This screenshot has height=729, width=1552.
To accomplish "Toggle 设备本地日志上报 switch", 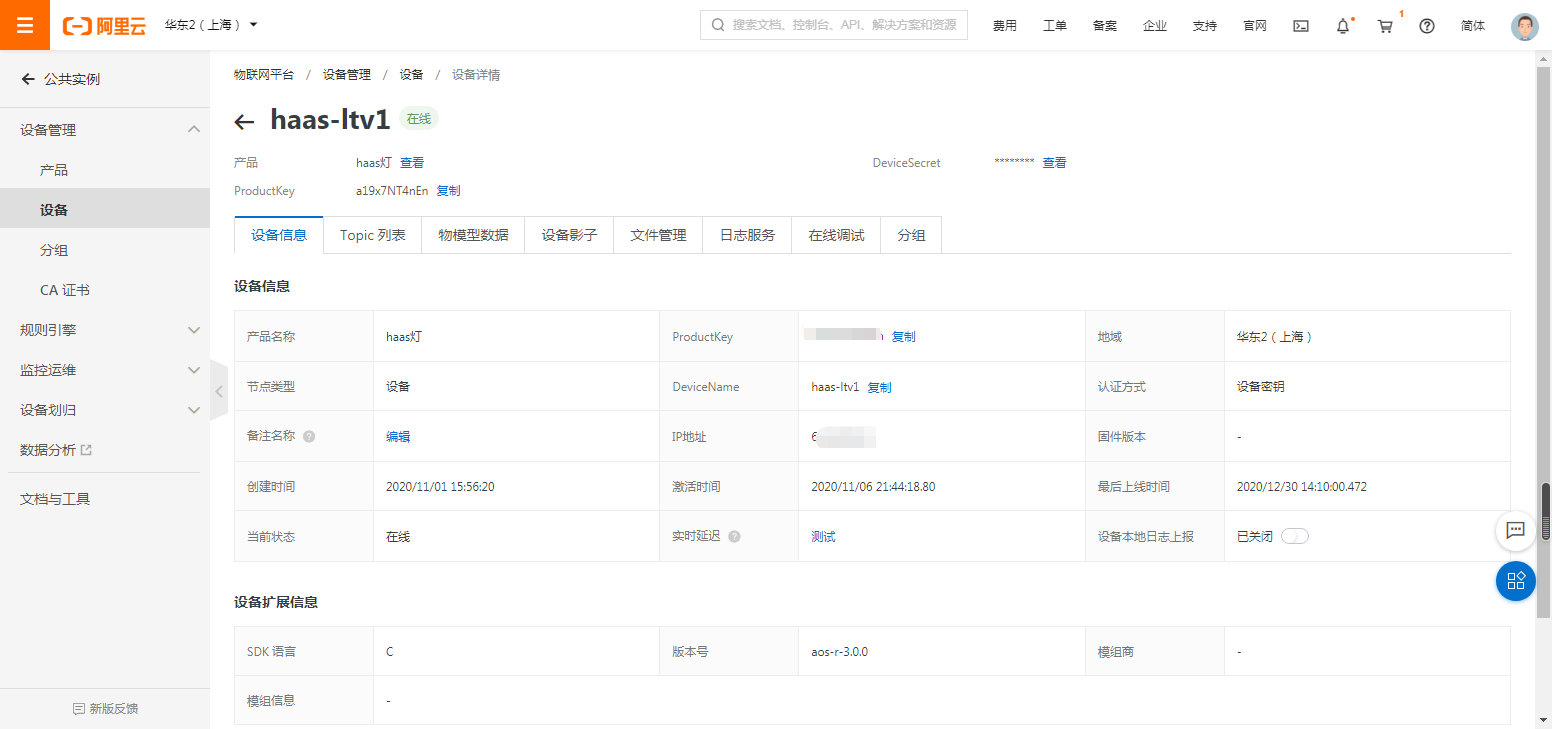I will [1295, 536].
